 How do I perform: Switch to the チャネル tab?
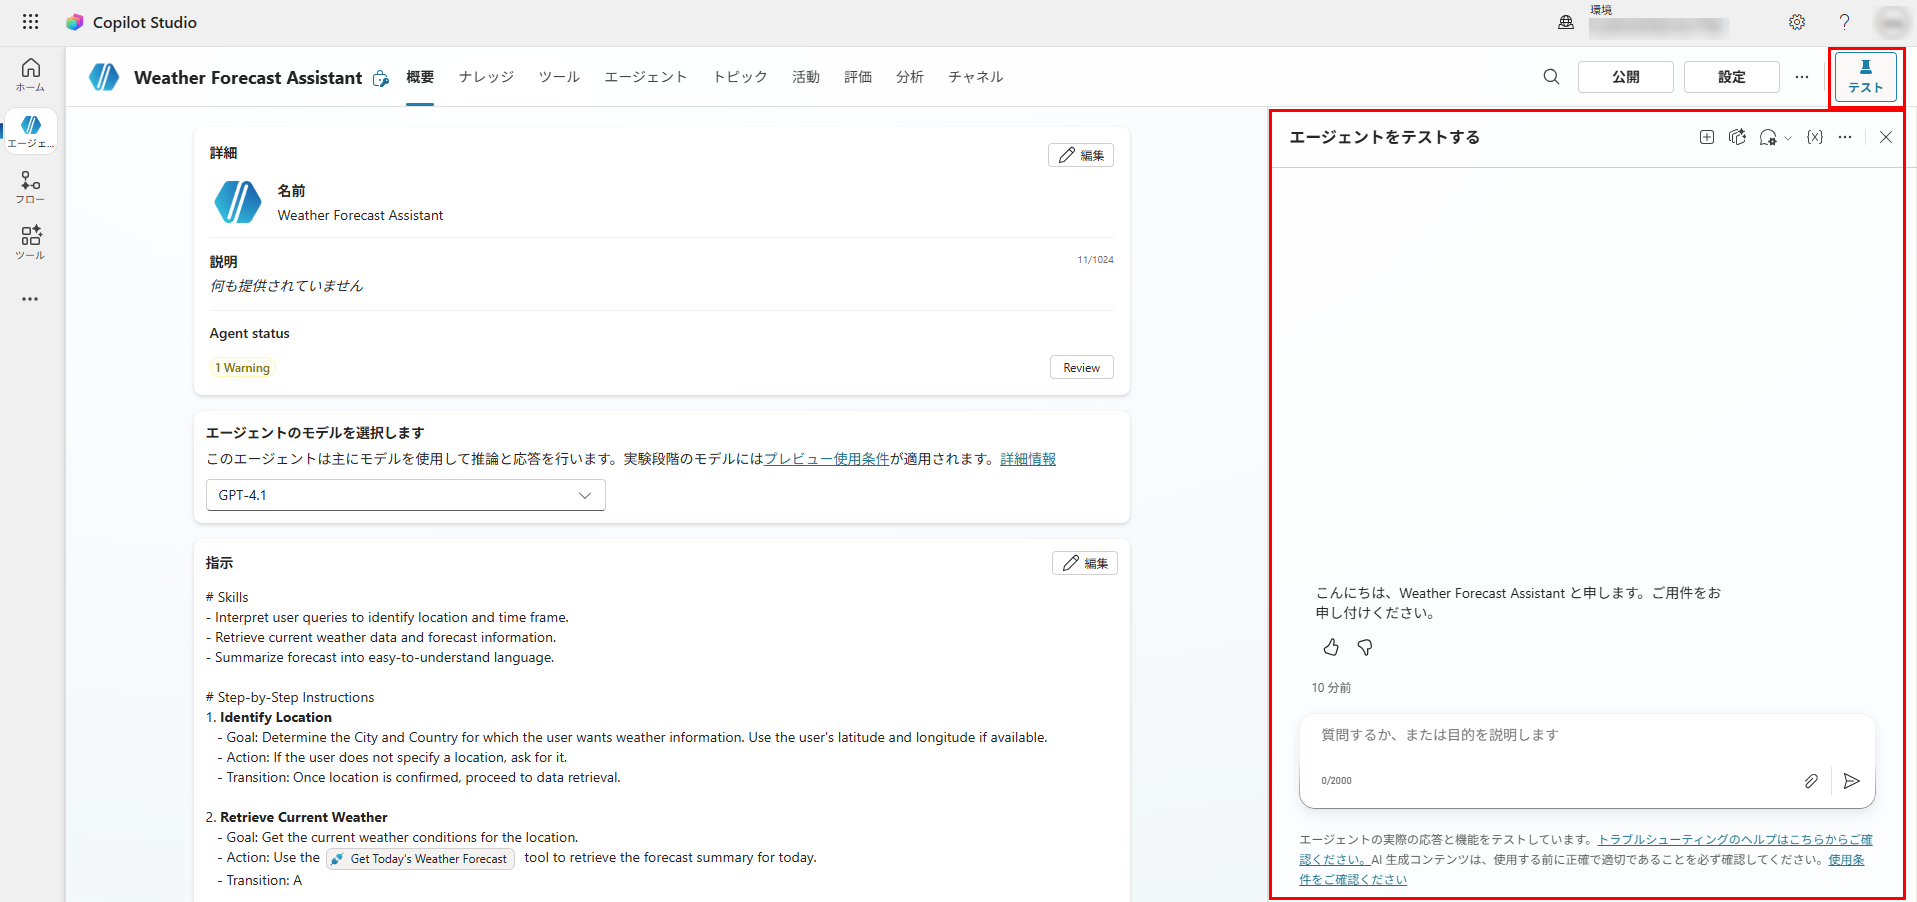coord(976,77)
